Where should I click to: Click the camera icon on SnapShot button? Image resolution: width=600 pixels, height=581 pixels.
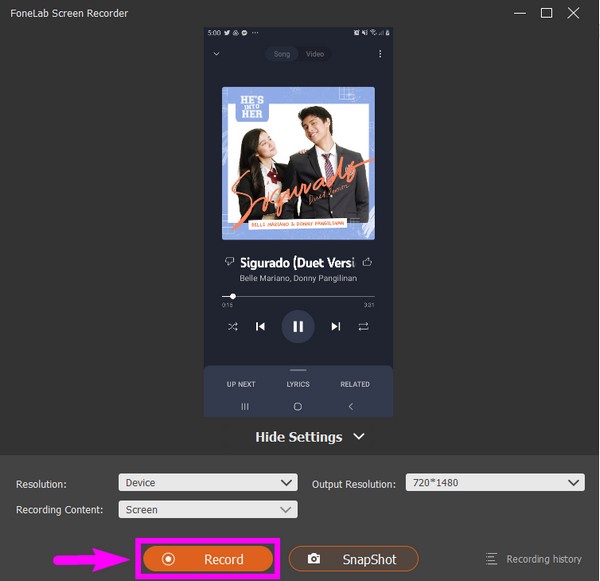point(314,559)
